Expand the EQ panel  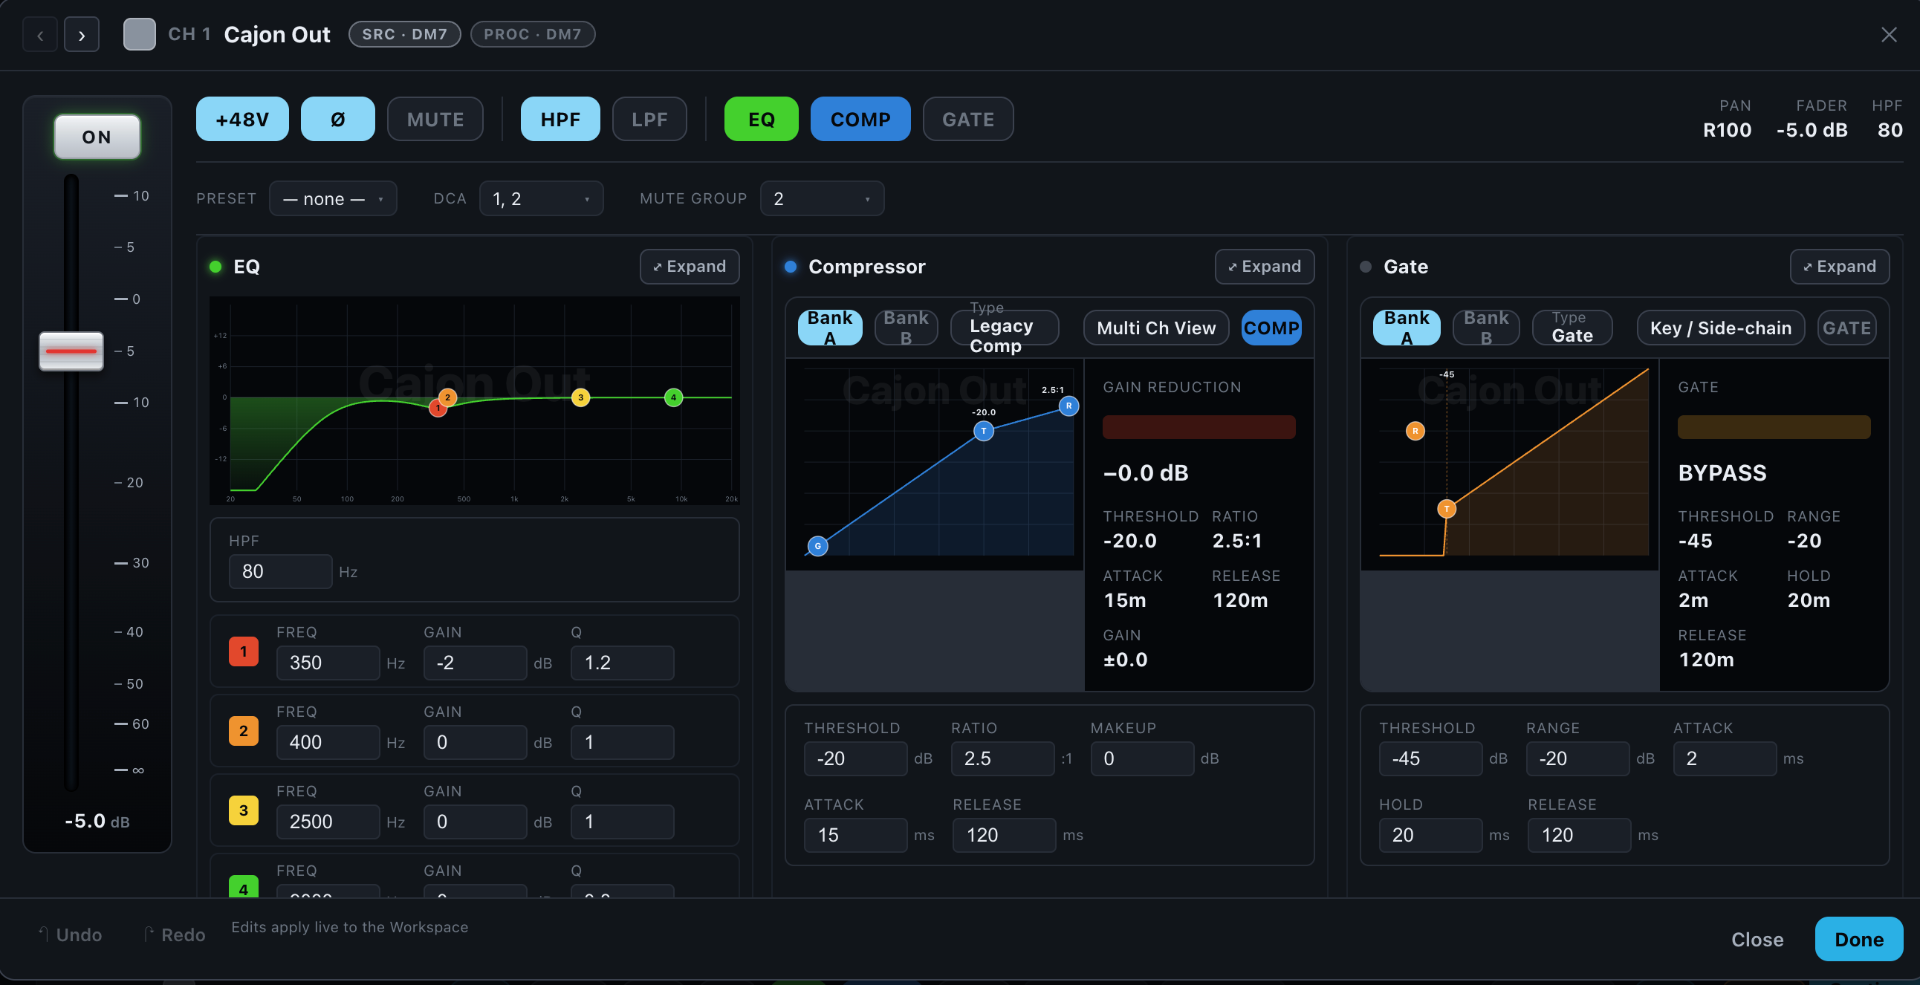coord(690,267)
